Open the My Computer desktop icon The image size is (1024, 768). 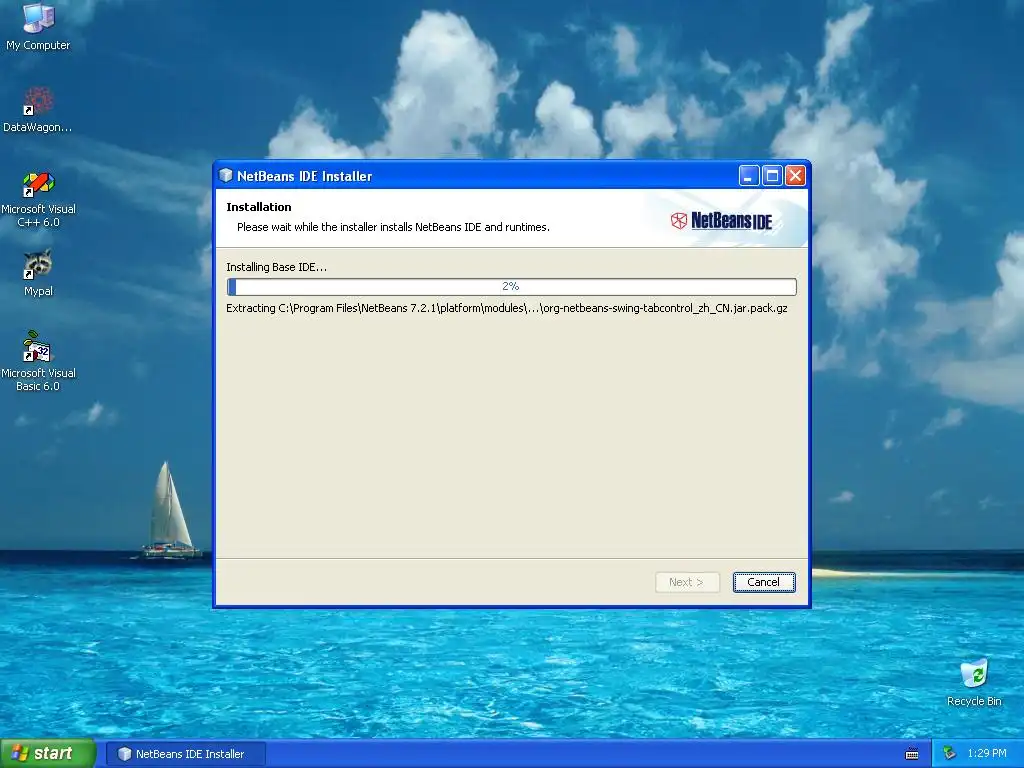click(38, 26)
